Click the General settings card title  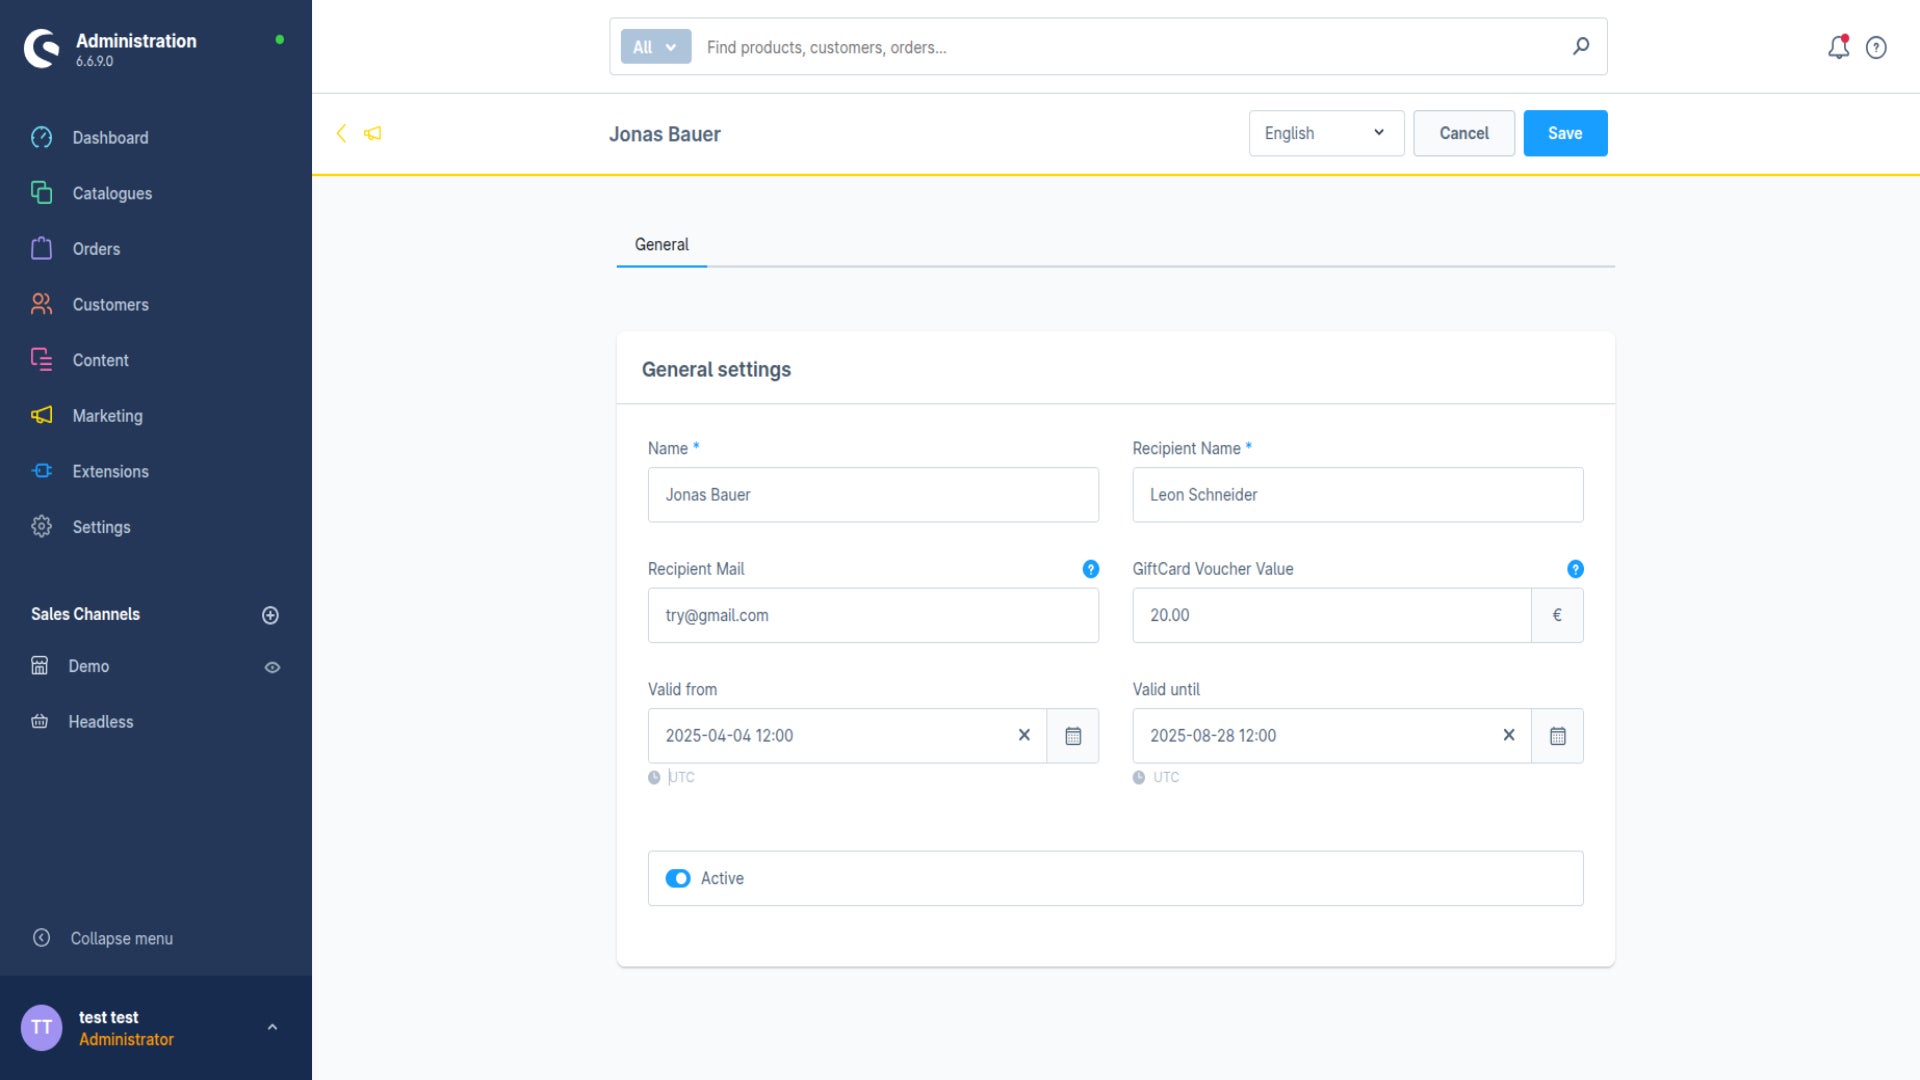tap(716, 370)
